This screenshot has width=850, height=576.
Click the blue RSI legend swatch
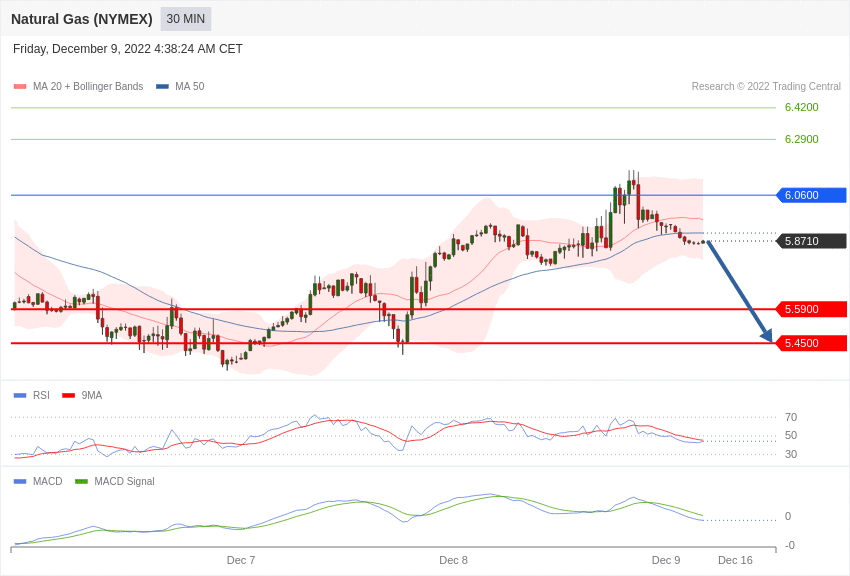(20, 396)
